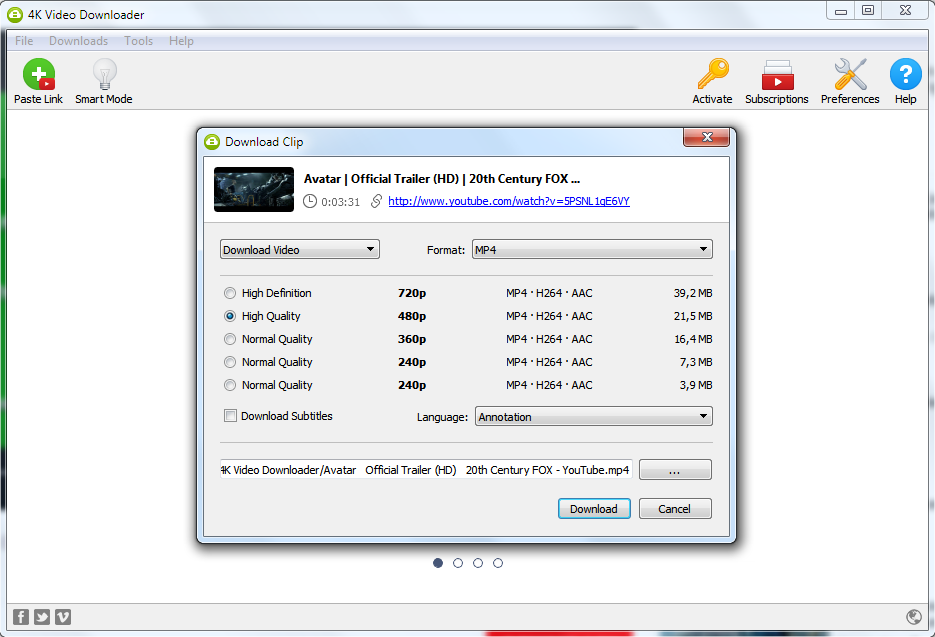Click the output file path field
The image size is (935, 637).
[x=426, y=470]
